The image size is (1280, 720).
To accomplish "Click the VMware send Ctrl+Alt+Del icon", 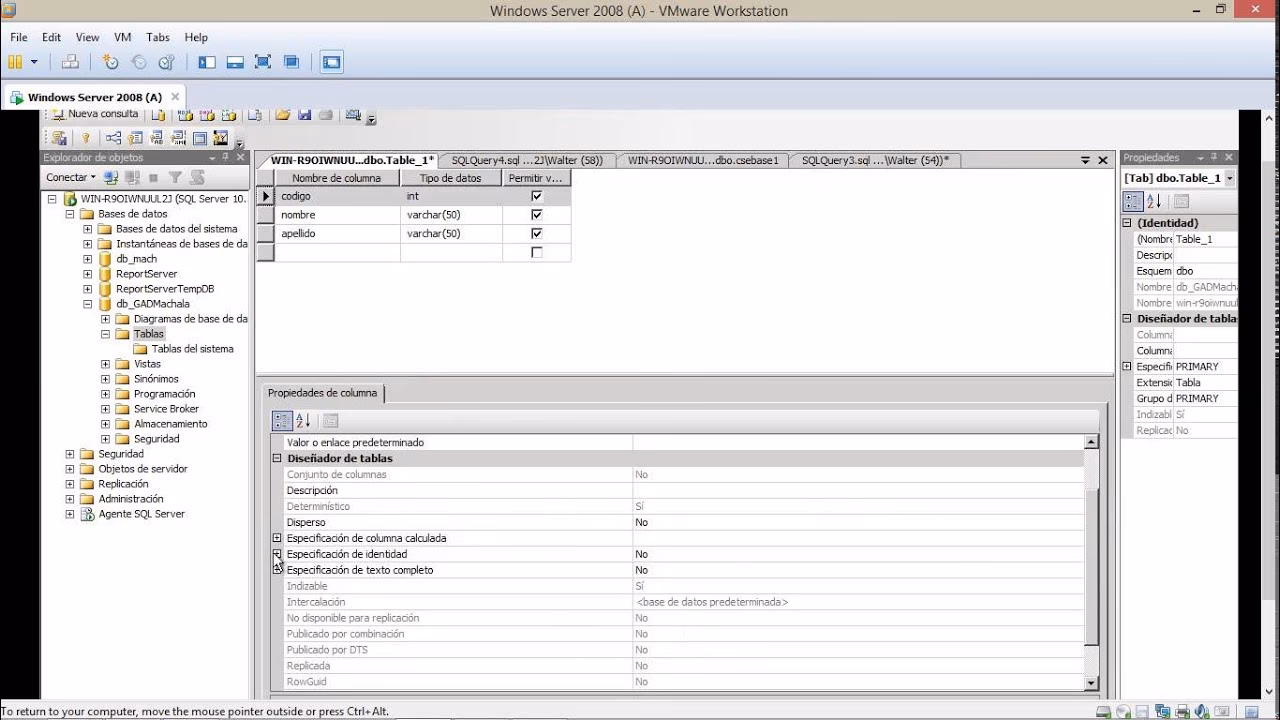I will click(70, 62).
